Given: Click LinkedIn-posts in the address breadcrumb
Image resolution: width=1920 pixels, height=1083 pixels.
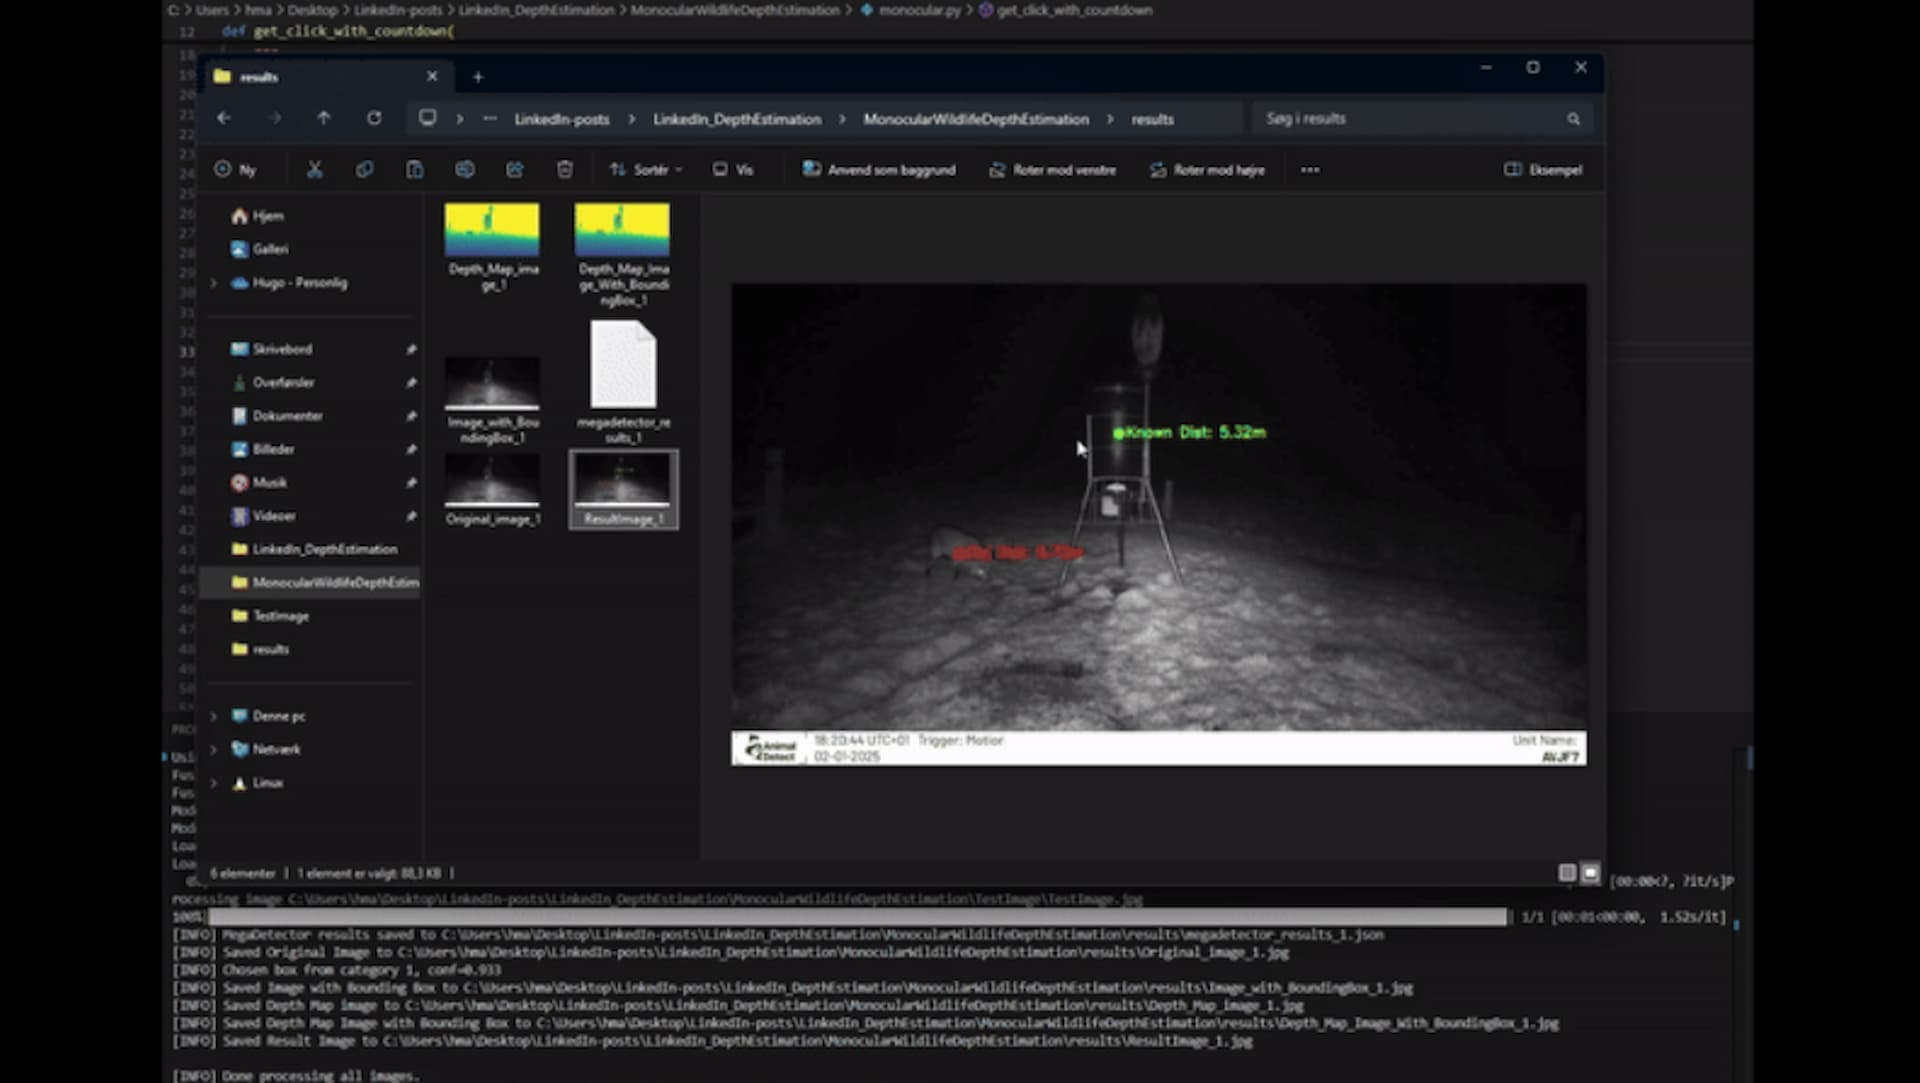Looking at the screenshot, I should [562, 119].
